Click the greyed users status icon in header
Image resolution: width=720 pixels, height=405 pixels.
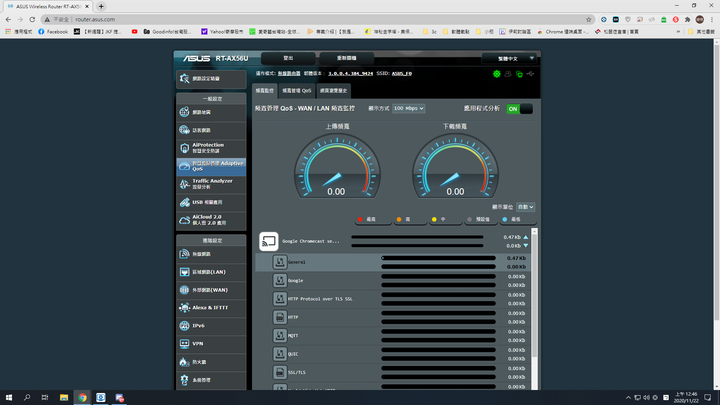[x=508, y=74]
